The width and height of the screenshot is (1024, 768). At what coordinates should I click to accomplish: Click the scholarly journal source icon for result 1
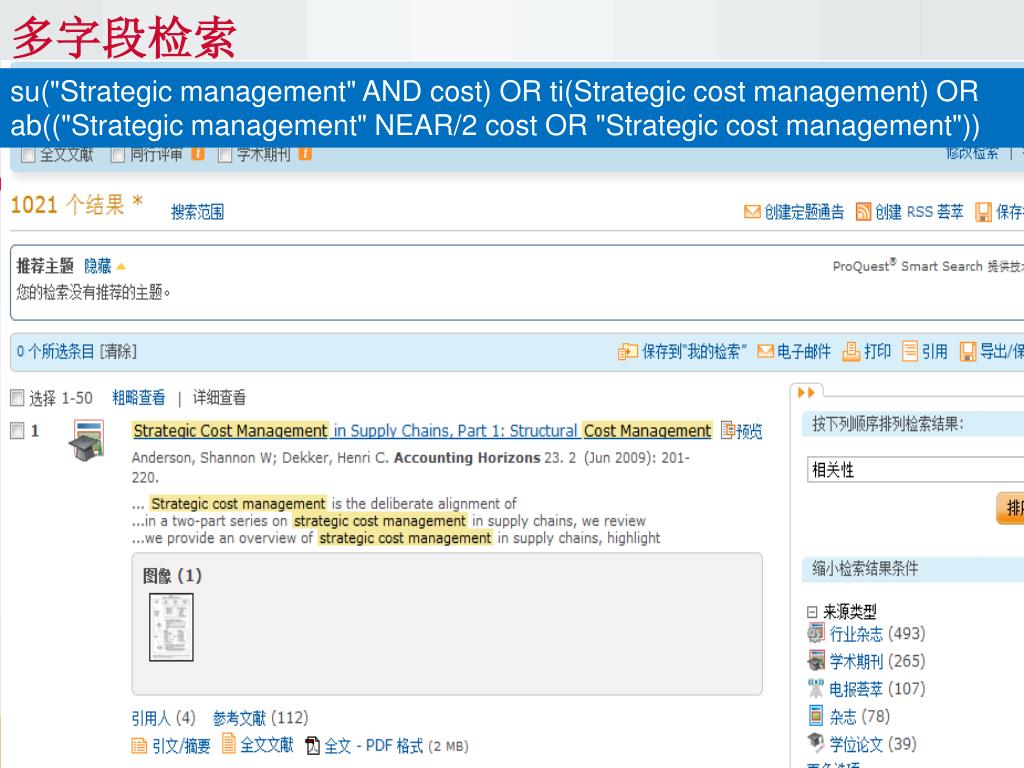(x=87, y=441)
